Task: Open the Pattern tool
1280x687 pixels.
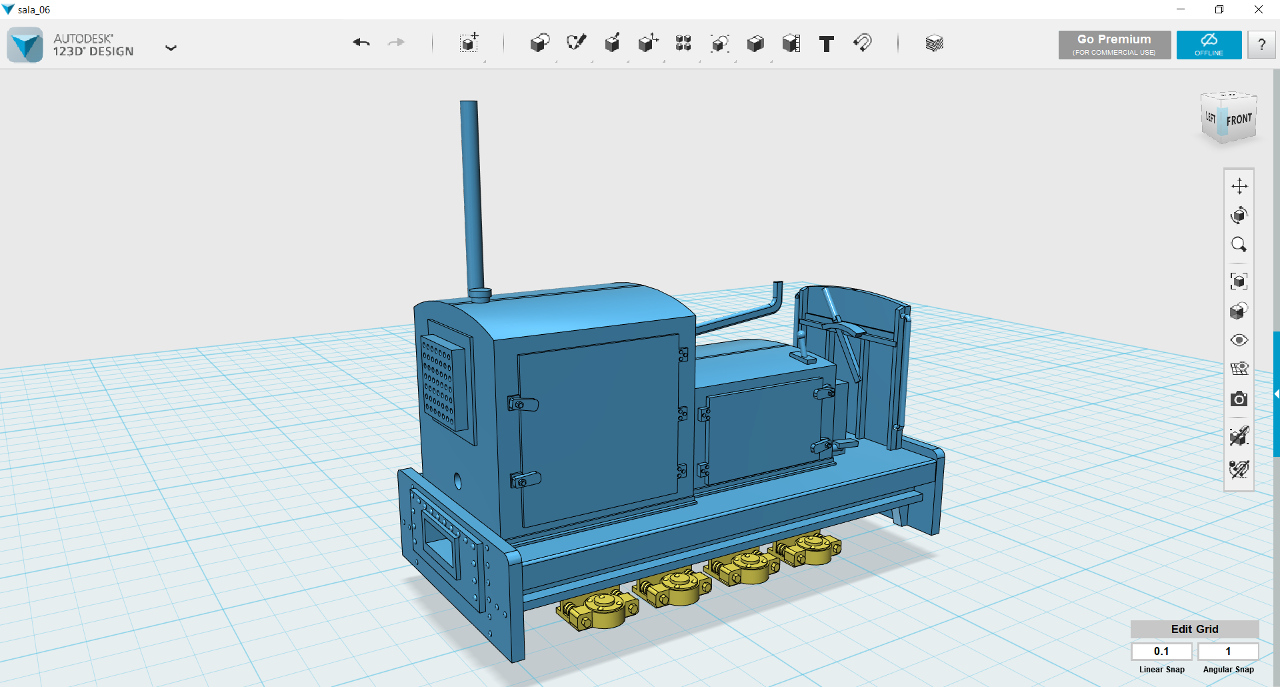Action: coord(684,43)
